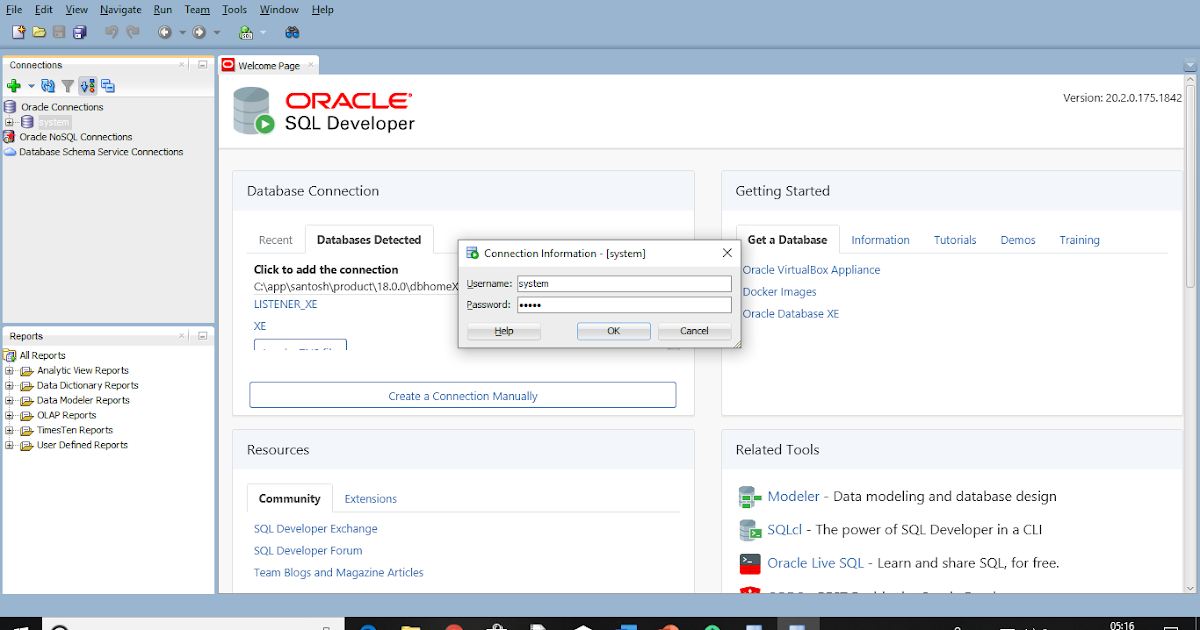Click the Save toolbar icon

coord(59,32)
